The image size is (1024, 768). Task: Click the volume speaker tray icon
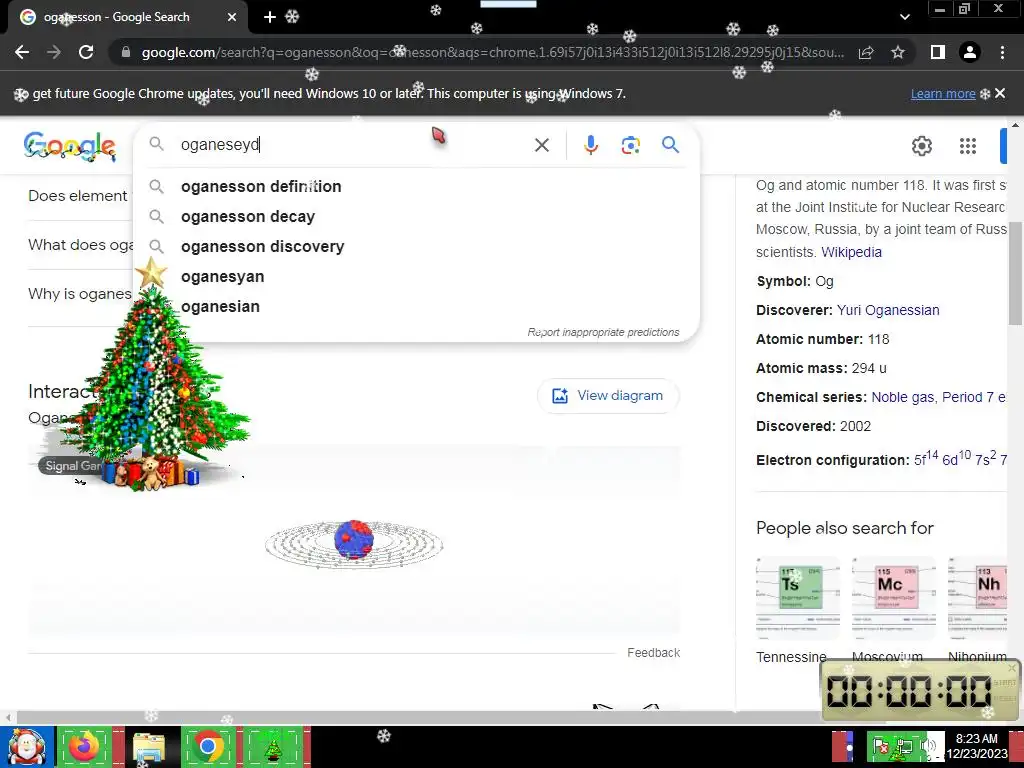929,746
